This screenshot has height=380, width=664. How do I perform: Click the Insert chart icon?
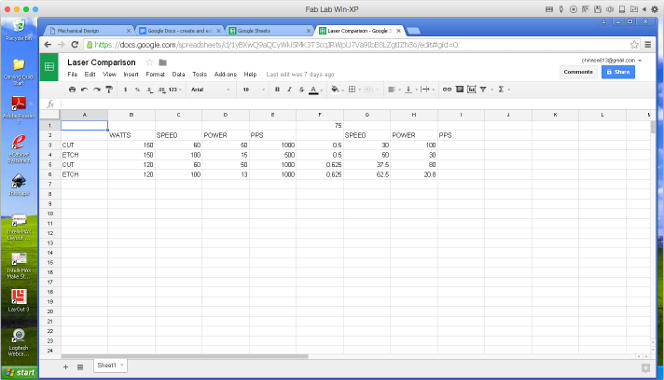click(471, 89)
